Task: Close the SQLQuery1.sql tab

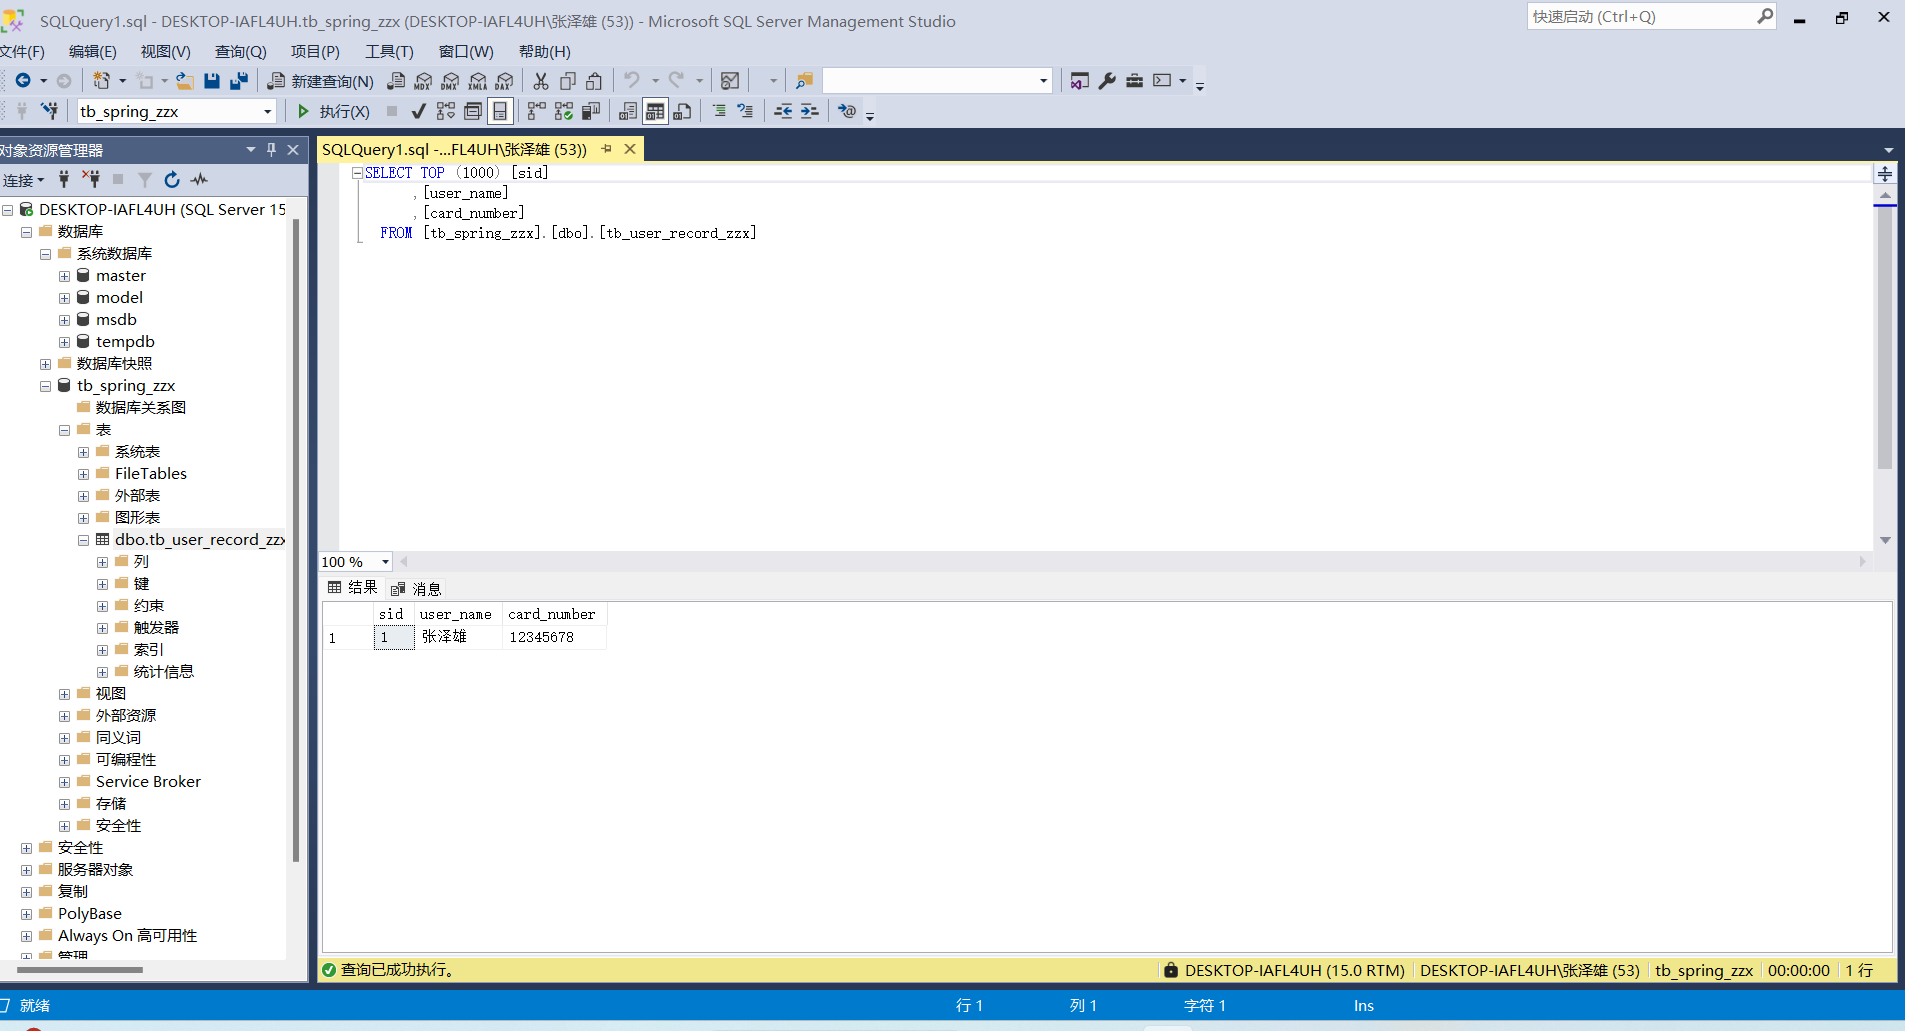Action: point(630,149)
